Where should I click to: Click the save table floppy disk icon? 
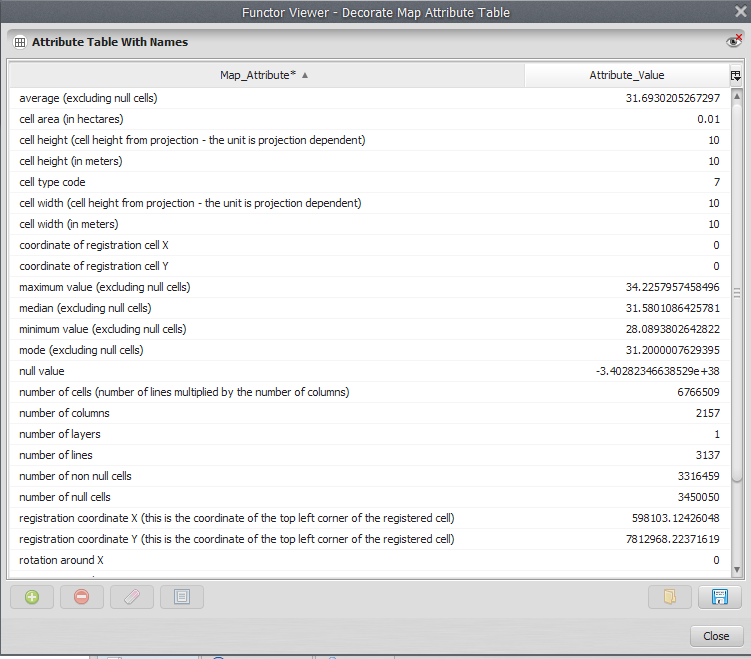[x=719, y=597]
